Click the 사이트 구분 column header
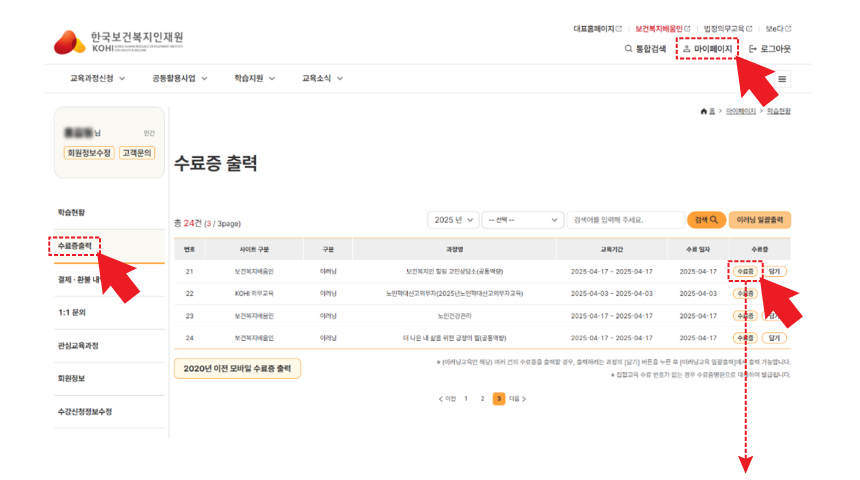The width and height of the screenshot is (860, 480). coord(254,250)
